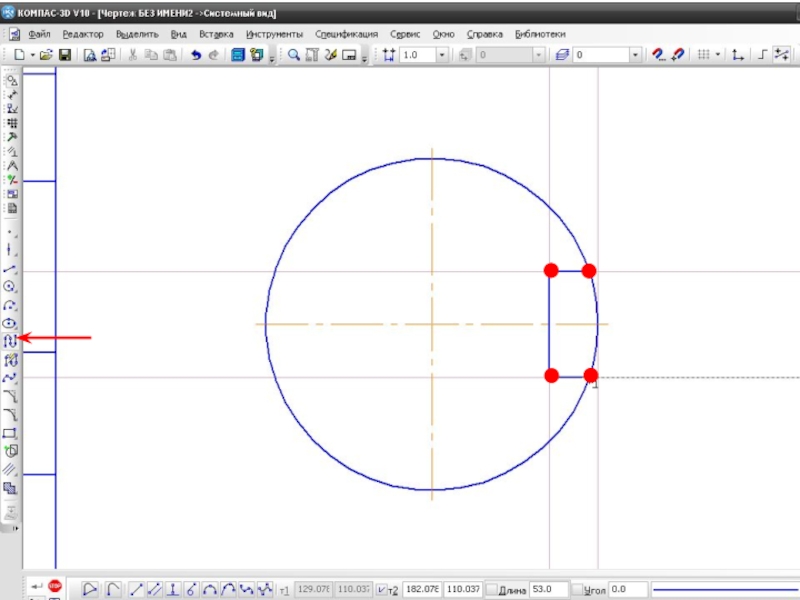The width and height of the screenshot is (800, 600).
Task: Open the Файл menu
Action: coord(40,33)
